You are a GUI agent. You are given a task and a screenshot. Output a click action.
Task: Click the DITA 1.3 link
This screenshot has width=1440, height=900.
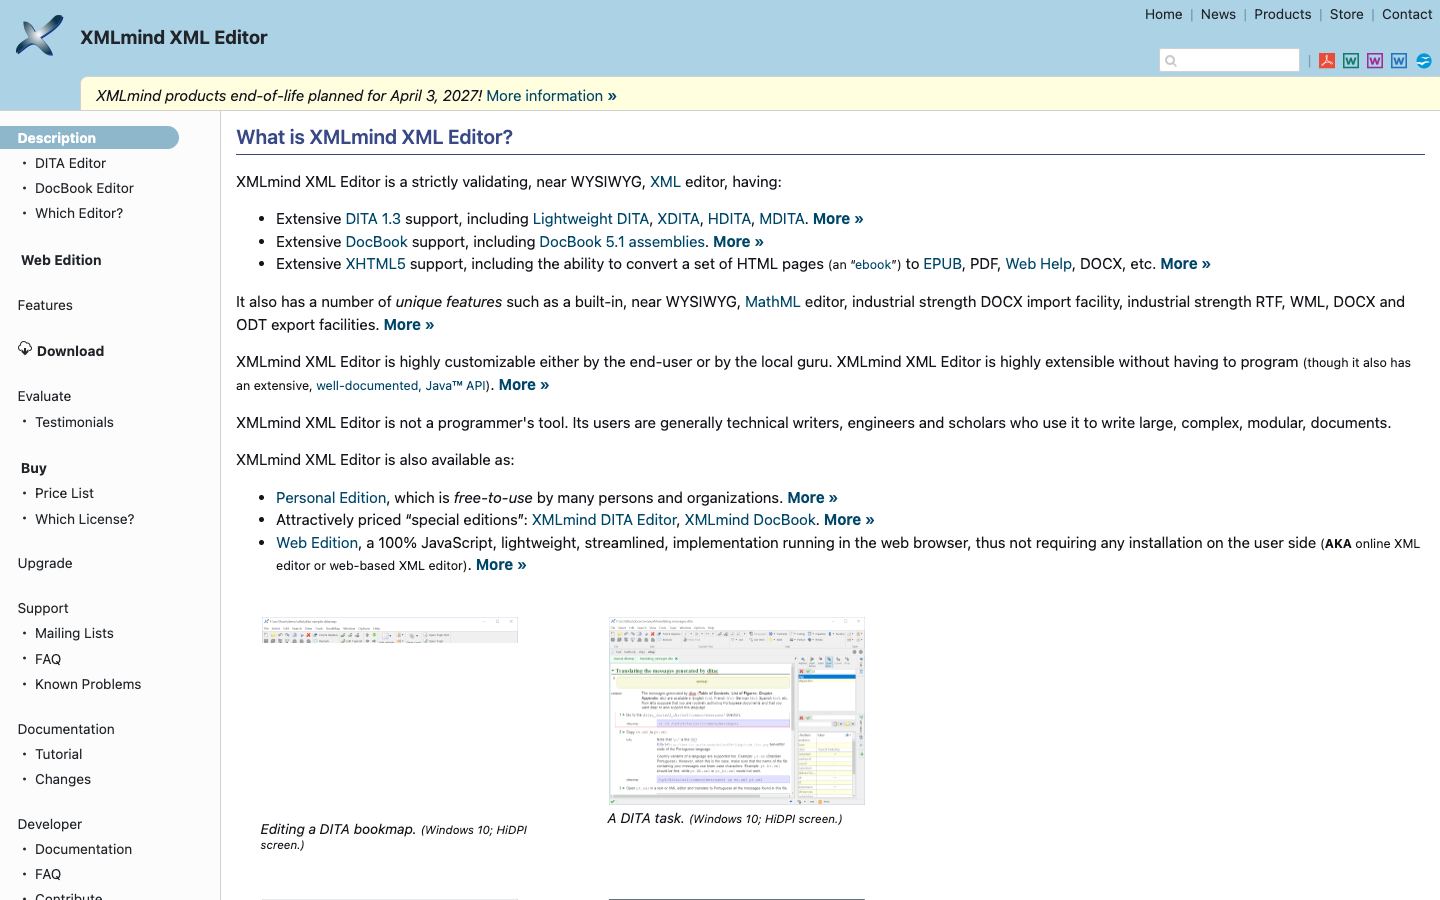coord(373,219)
